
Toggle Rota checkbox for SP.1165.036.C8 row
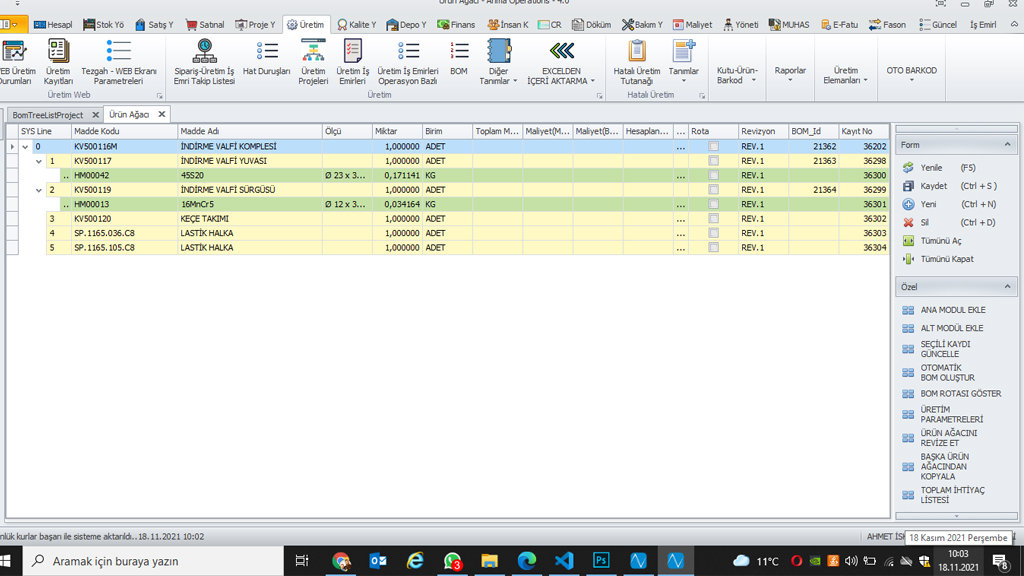coord(713,233)
